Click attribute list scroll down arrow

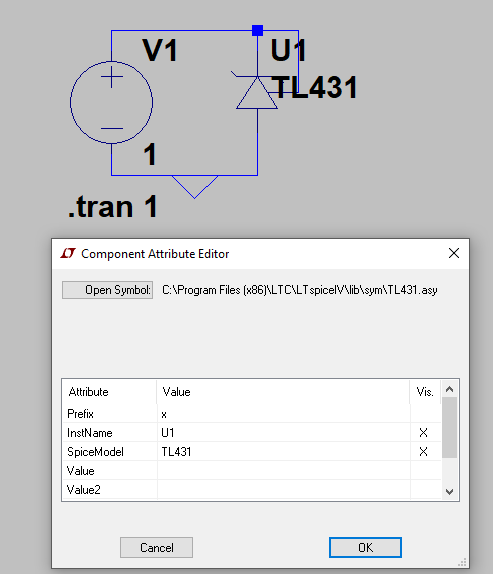449,492
